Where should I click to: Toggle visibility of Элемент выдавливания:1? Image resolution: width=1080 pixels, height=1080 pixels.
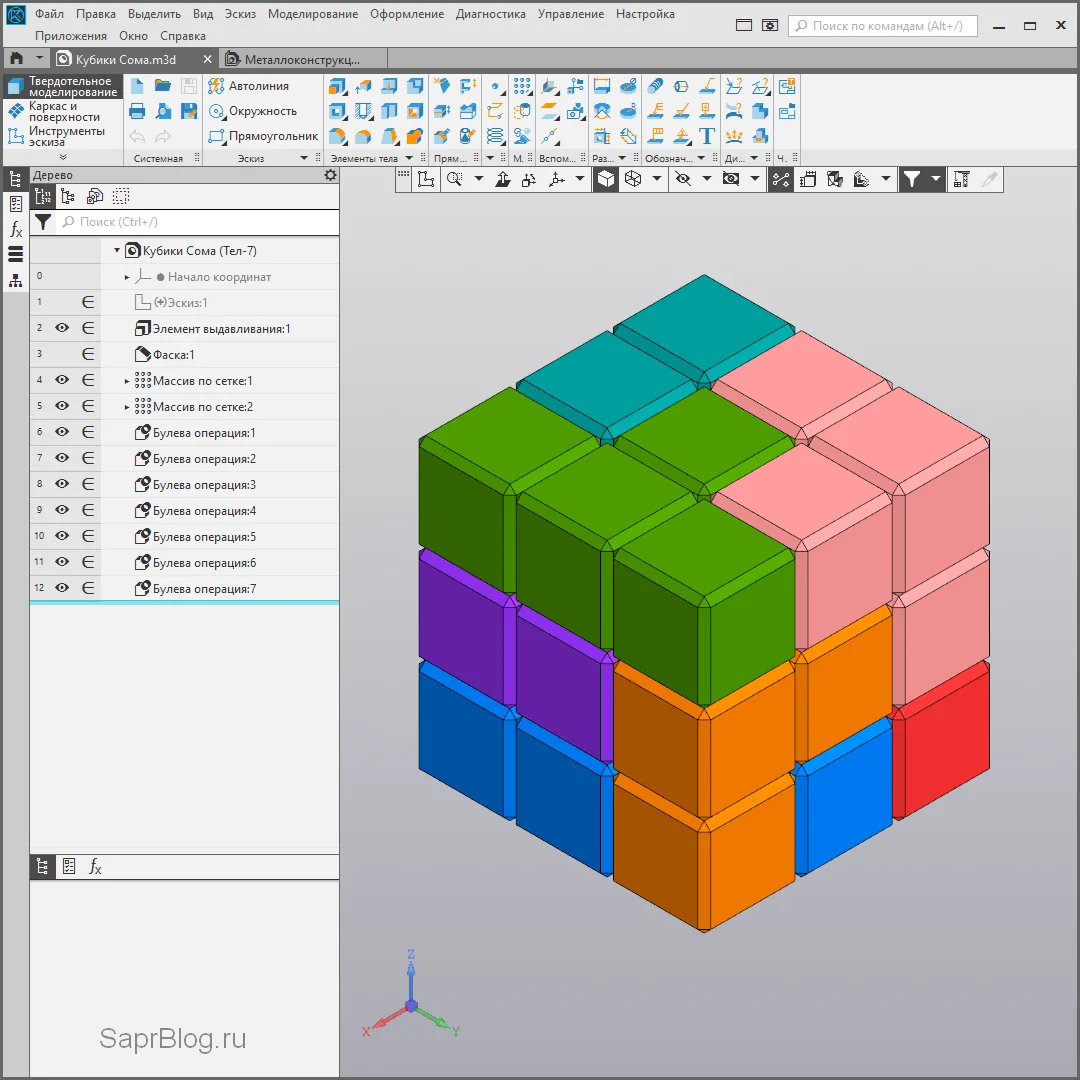[x=62, y=328]
